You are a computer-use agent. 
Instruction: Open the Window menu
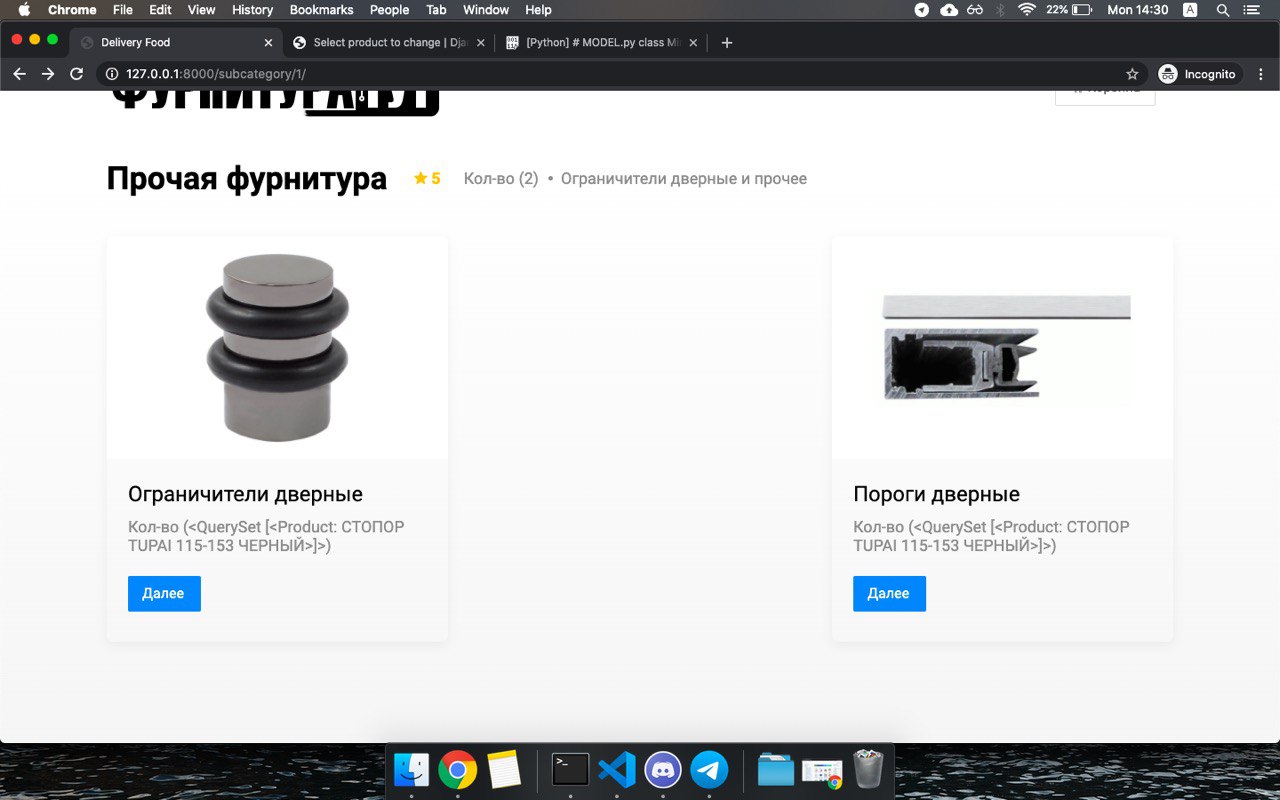point(484,10)
